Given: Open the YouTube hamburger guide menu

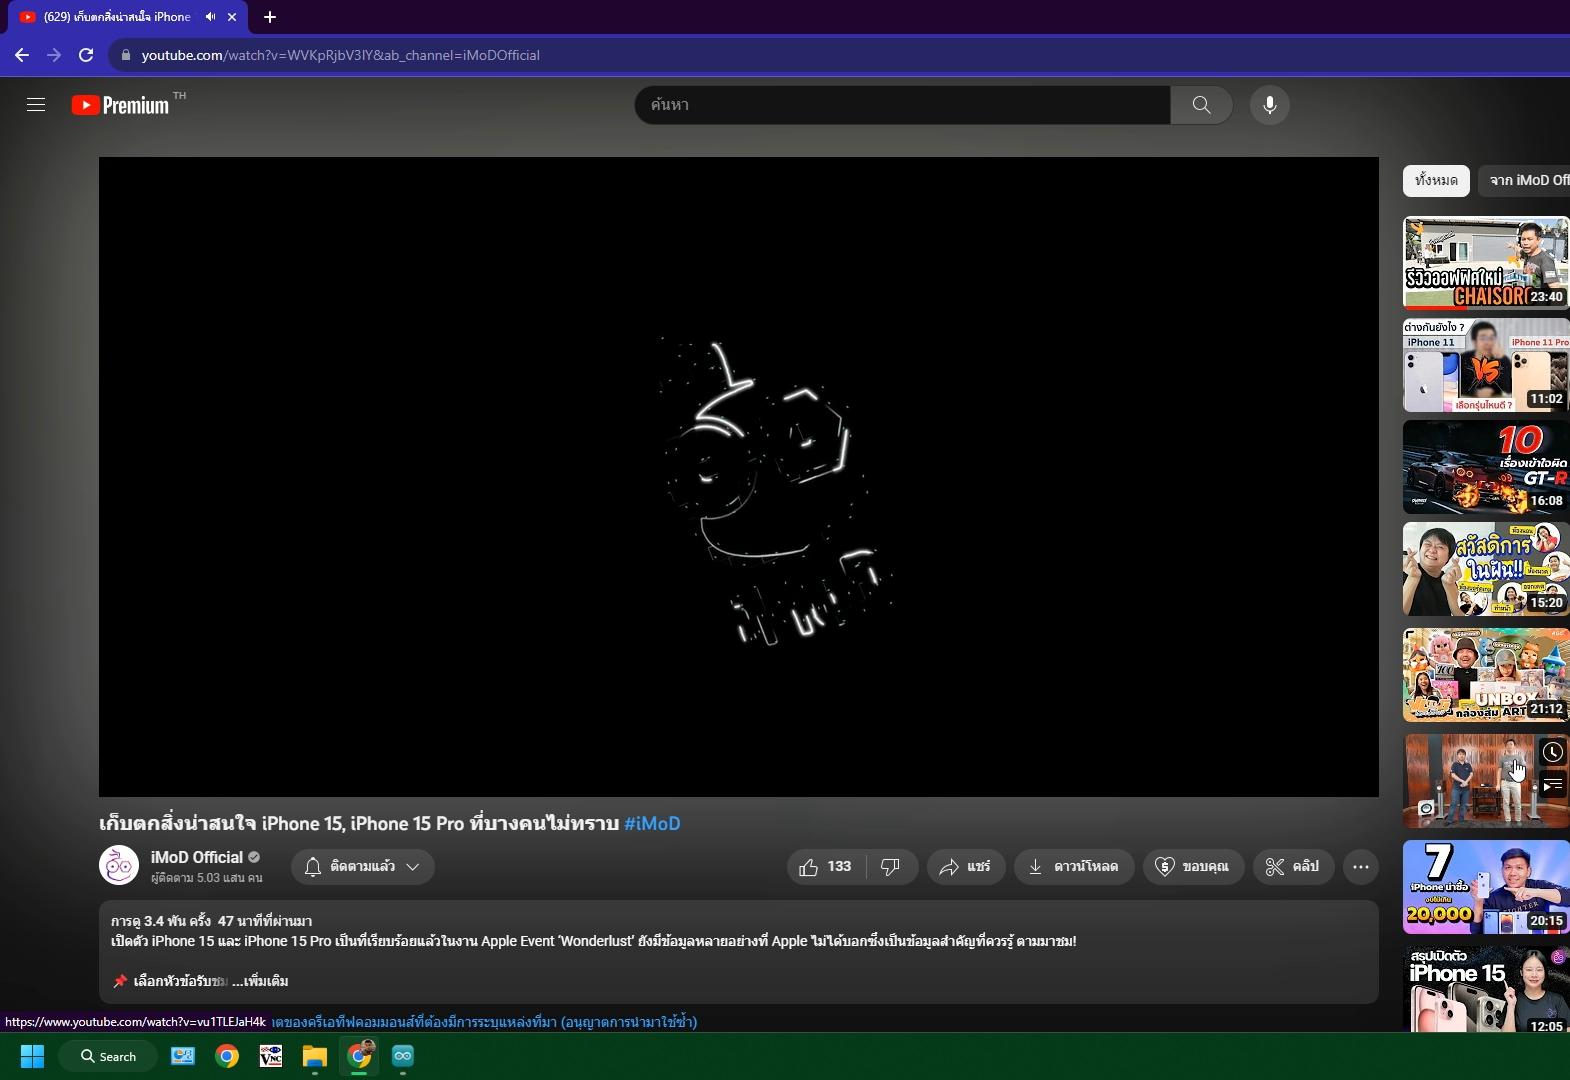Looking at the screenshot, I should [x=36, y=105].
